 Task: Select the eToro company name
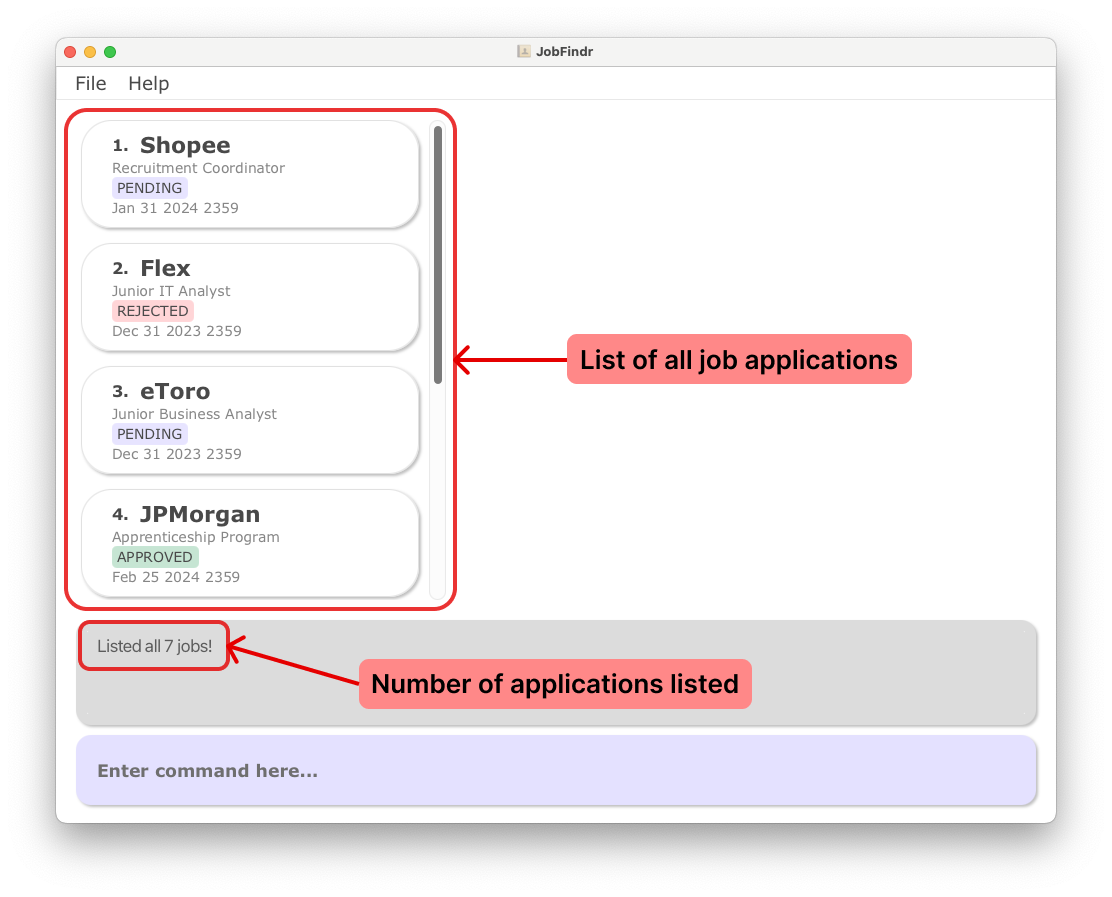(175, 391)
